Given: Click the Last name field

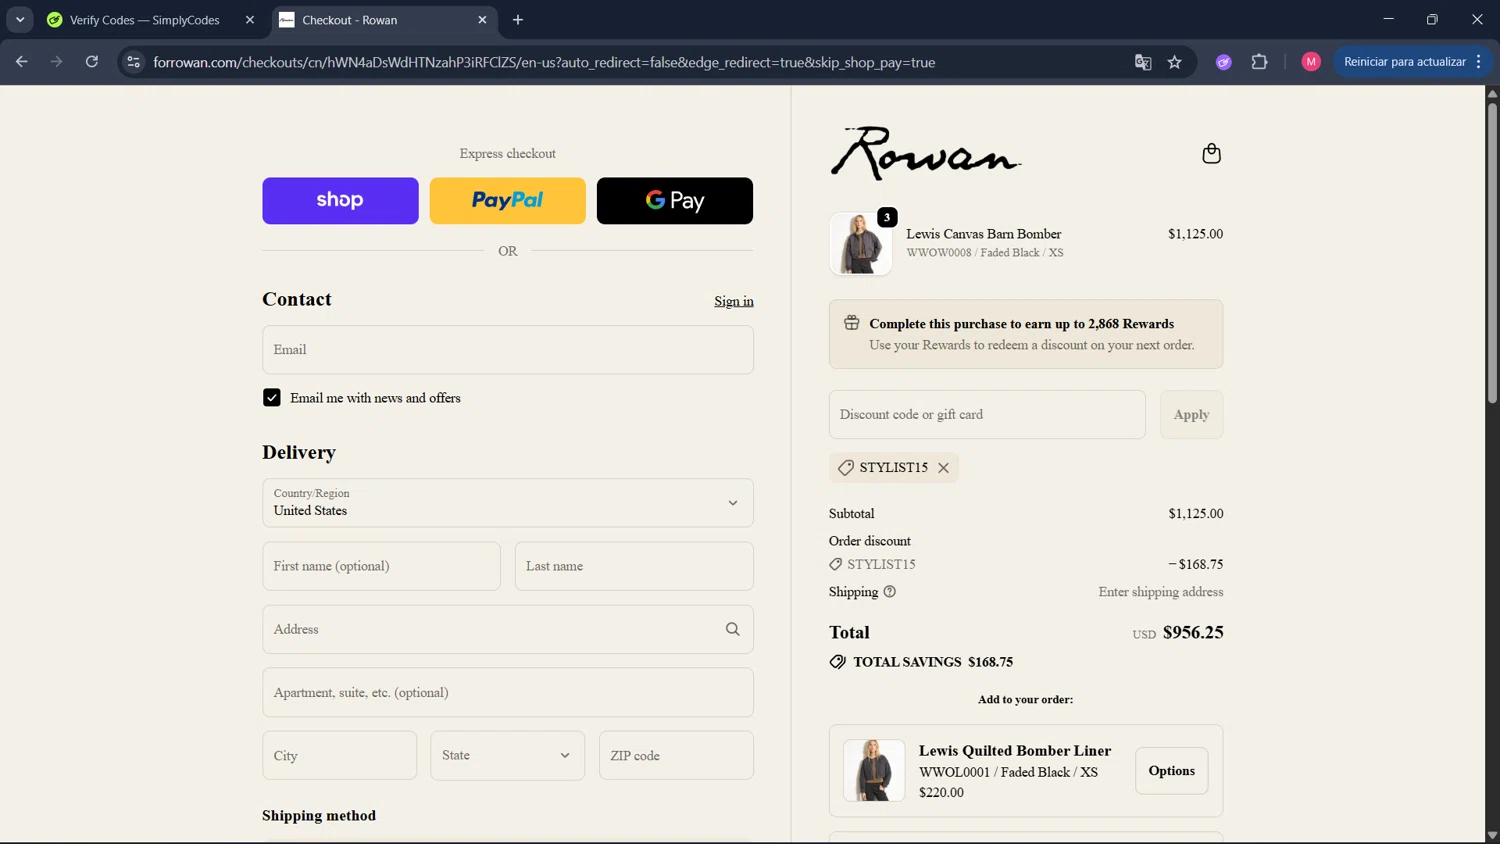Looking at the screenshot, I should pyautogui.click(x=634, y=566).
